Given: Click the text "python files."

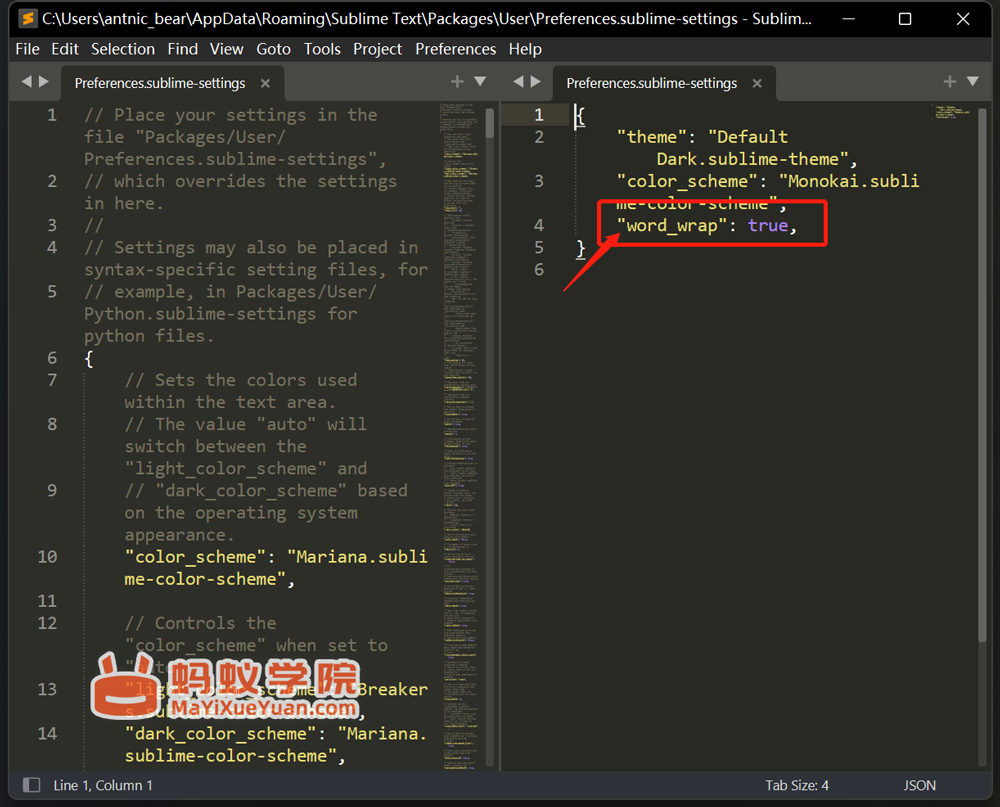Looking at the screenshot, I should 149,336.
